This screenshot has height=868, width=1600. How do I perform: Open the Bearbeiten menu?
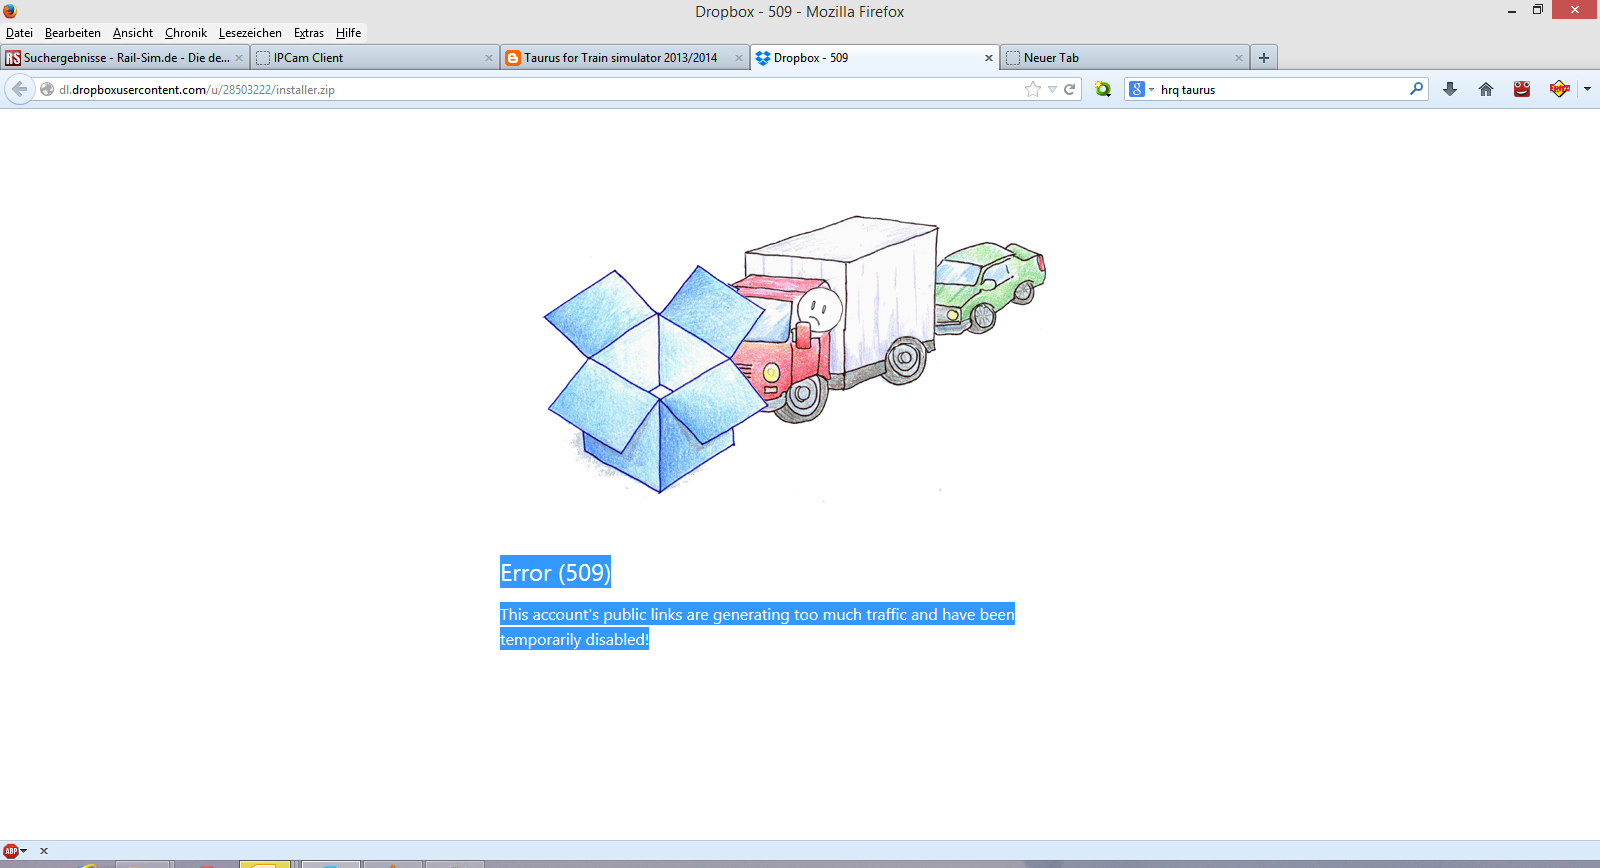pos(73,33)
